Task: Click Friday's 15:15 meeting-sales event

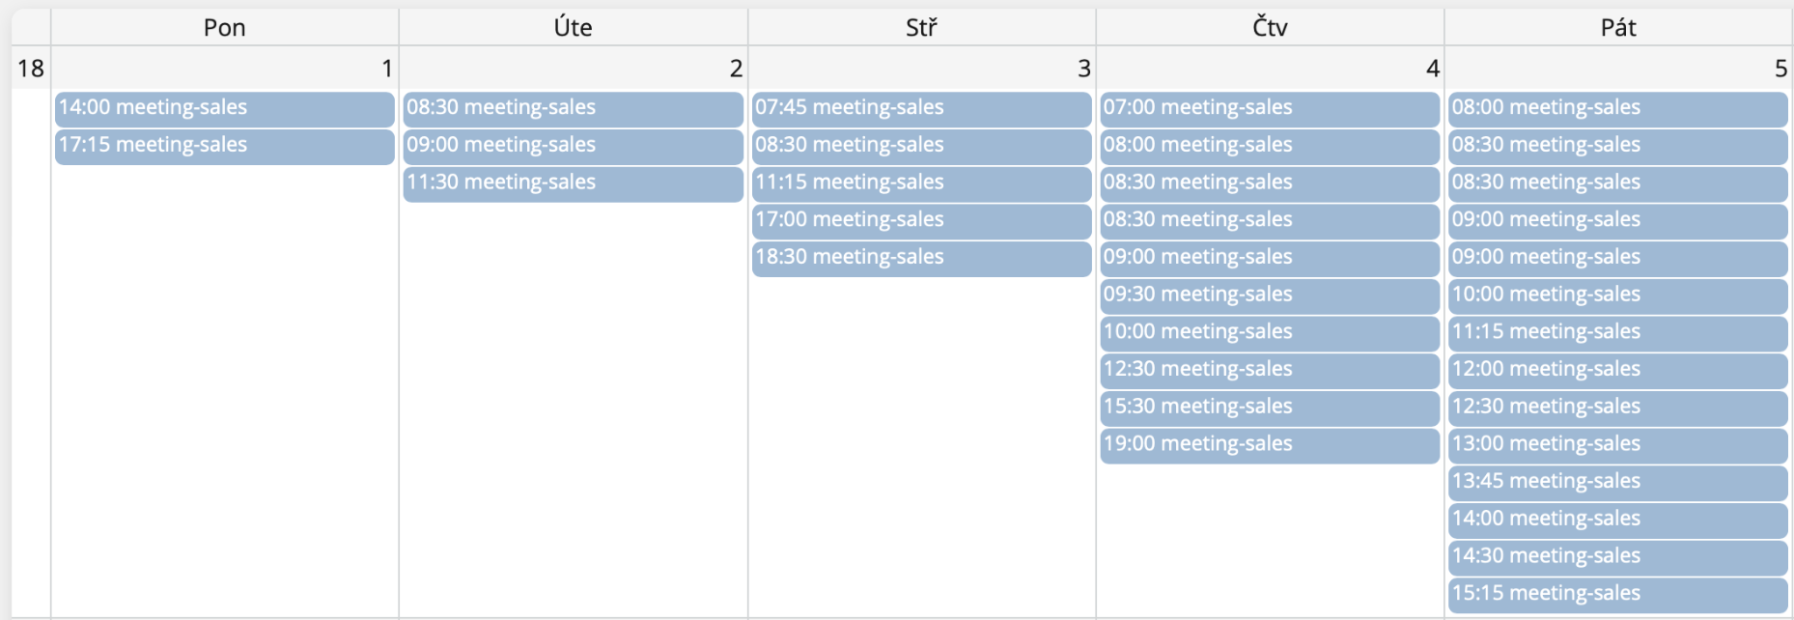Action: click(x=1616, y=594)
